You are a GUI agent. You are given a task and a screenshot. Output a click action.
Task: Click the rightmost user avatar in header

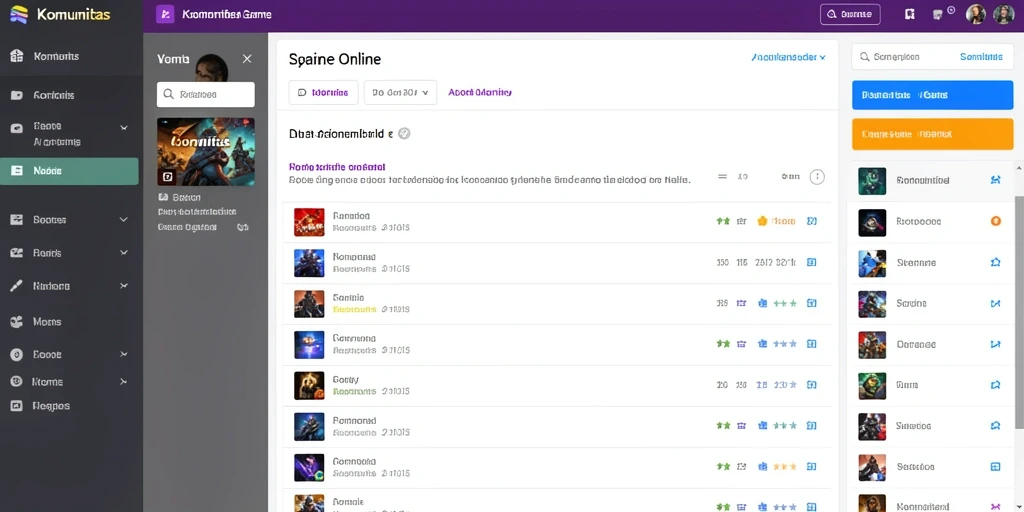point(1003,14)
